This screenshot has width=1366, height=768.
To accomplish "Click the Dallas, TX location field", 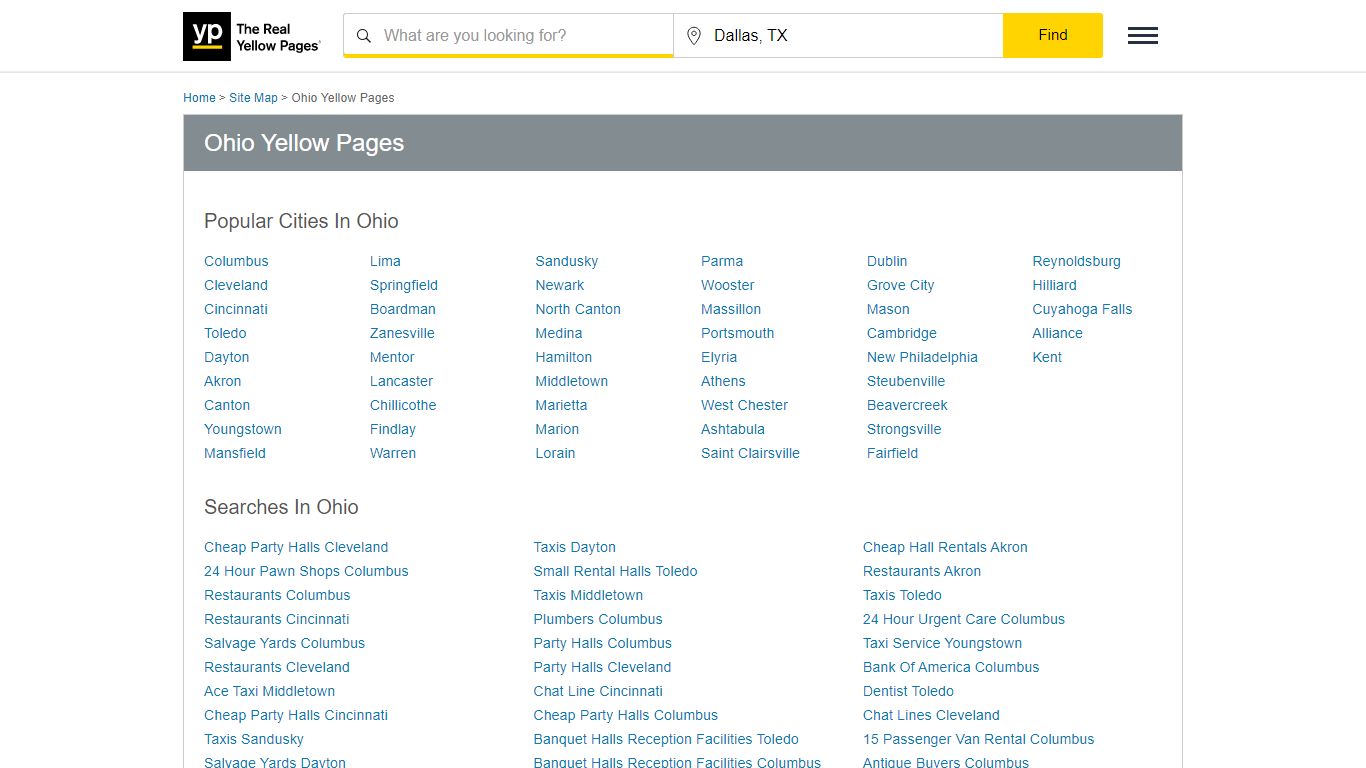I will click(x=838, y=35).
